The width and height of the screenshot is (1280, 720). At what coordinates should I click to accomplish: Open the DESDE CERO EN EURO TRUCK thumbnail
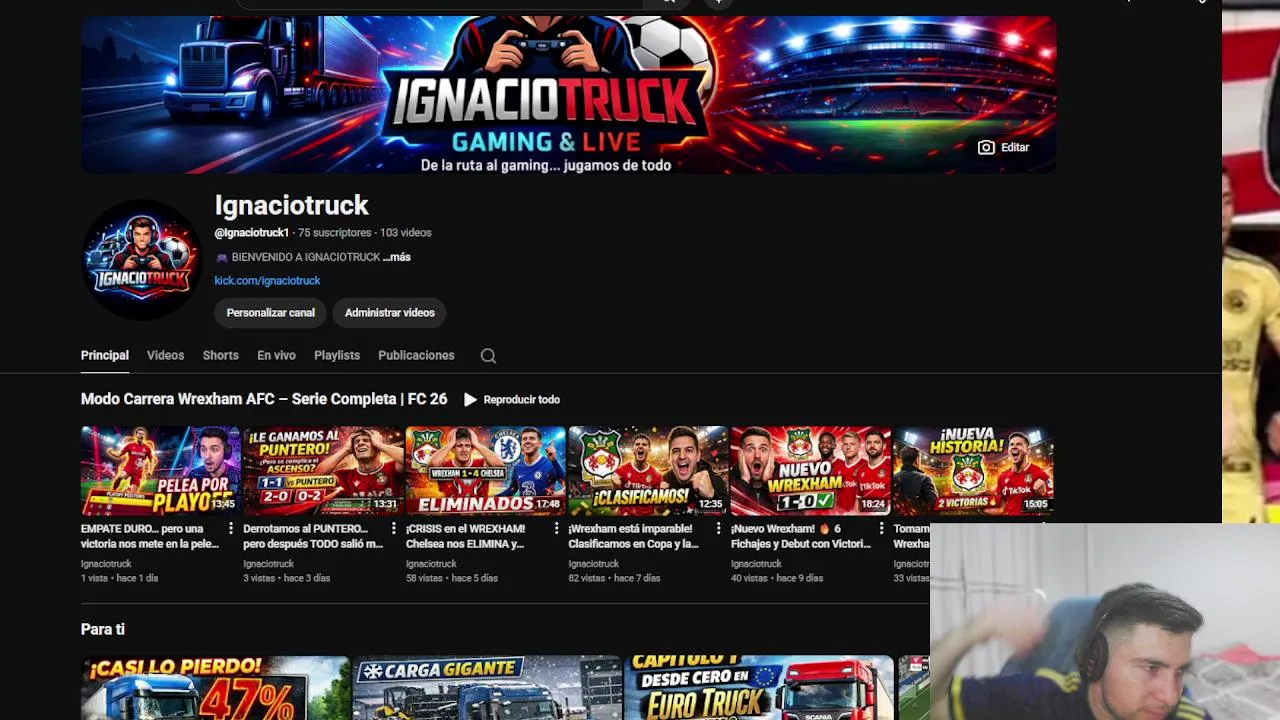(759, 688)
